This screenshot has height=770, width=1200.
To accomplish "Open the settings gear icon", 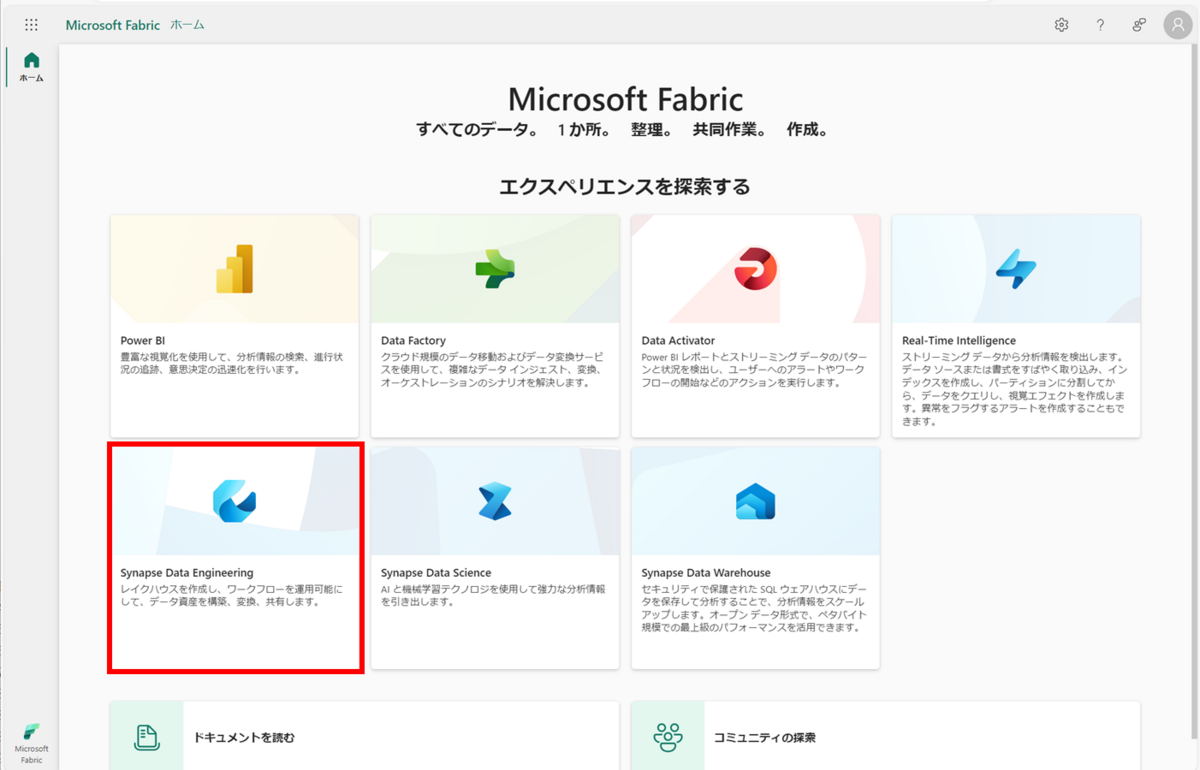I will coord(1062,25).
